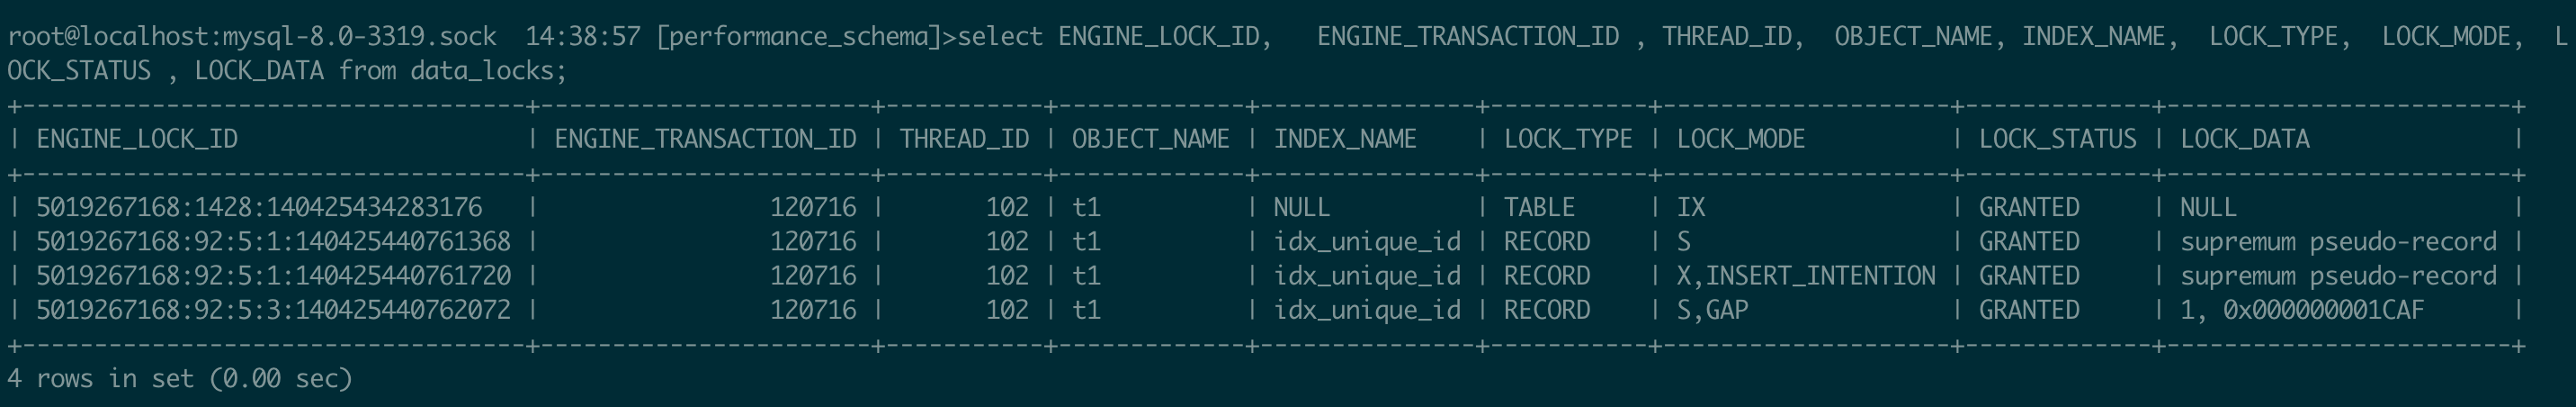Click the performance_schema prompt text

pyautogui.click(x=800, y=37)
